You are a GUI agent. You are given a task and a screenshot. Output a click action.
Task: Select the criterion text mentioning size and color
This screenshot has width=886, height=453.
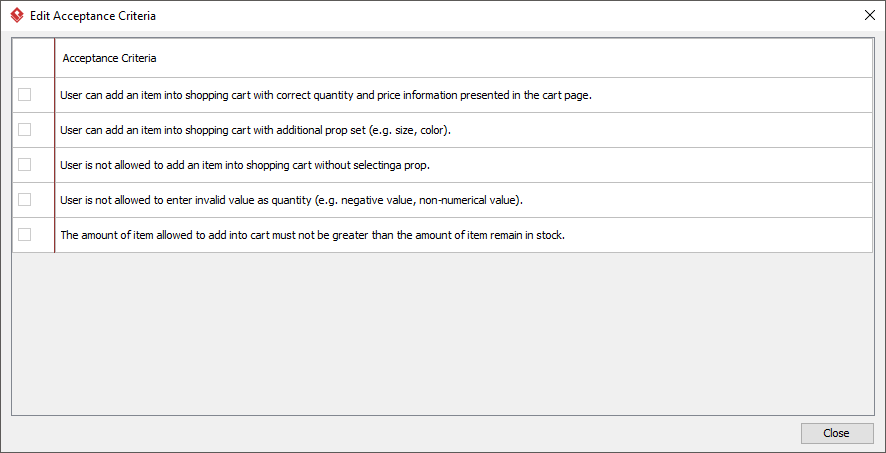(255, 130)
